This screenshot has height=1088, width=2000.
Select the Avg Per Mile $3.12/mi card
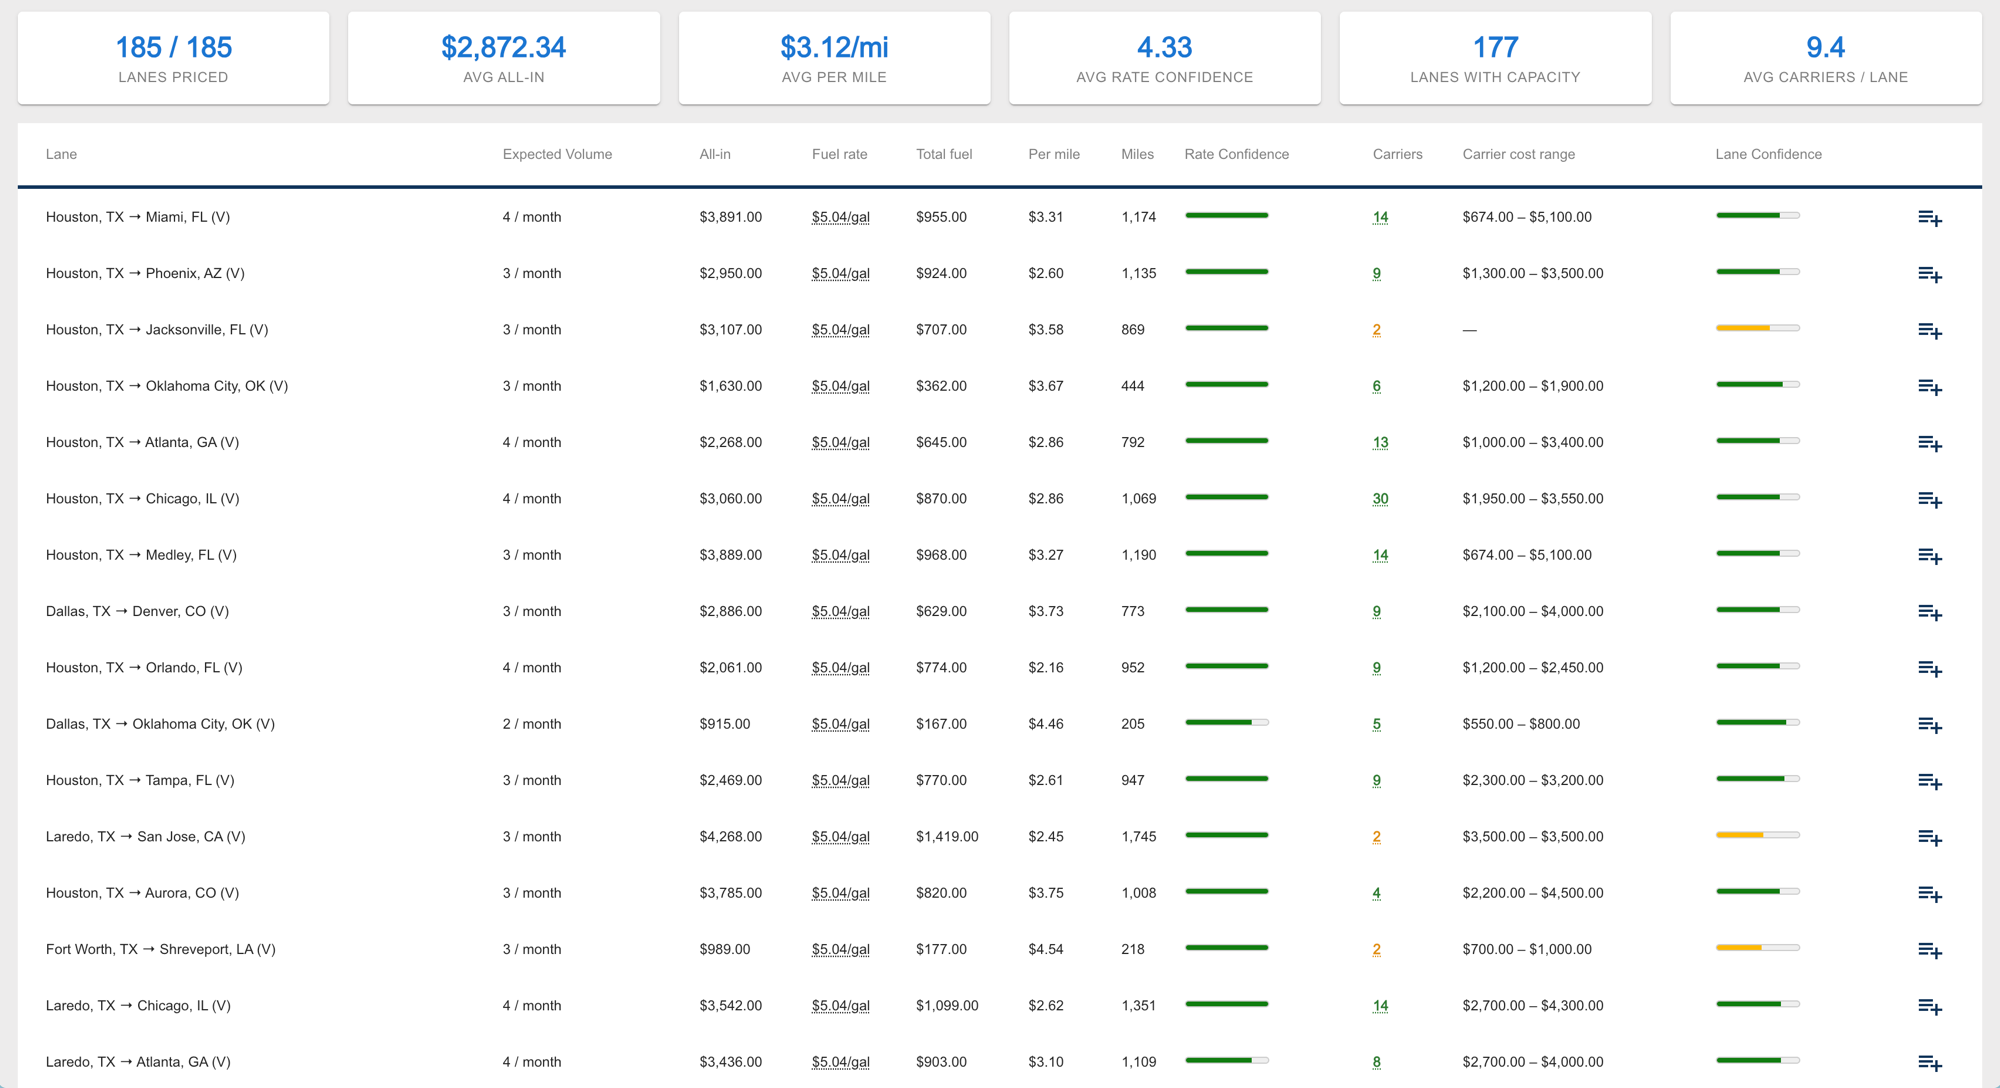tap(834, 58)
